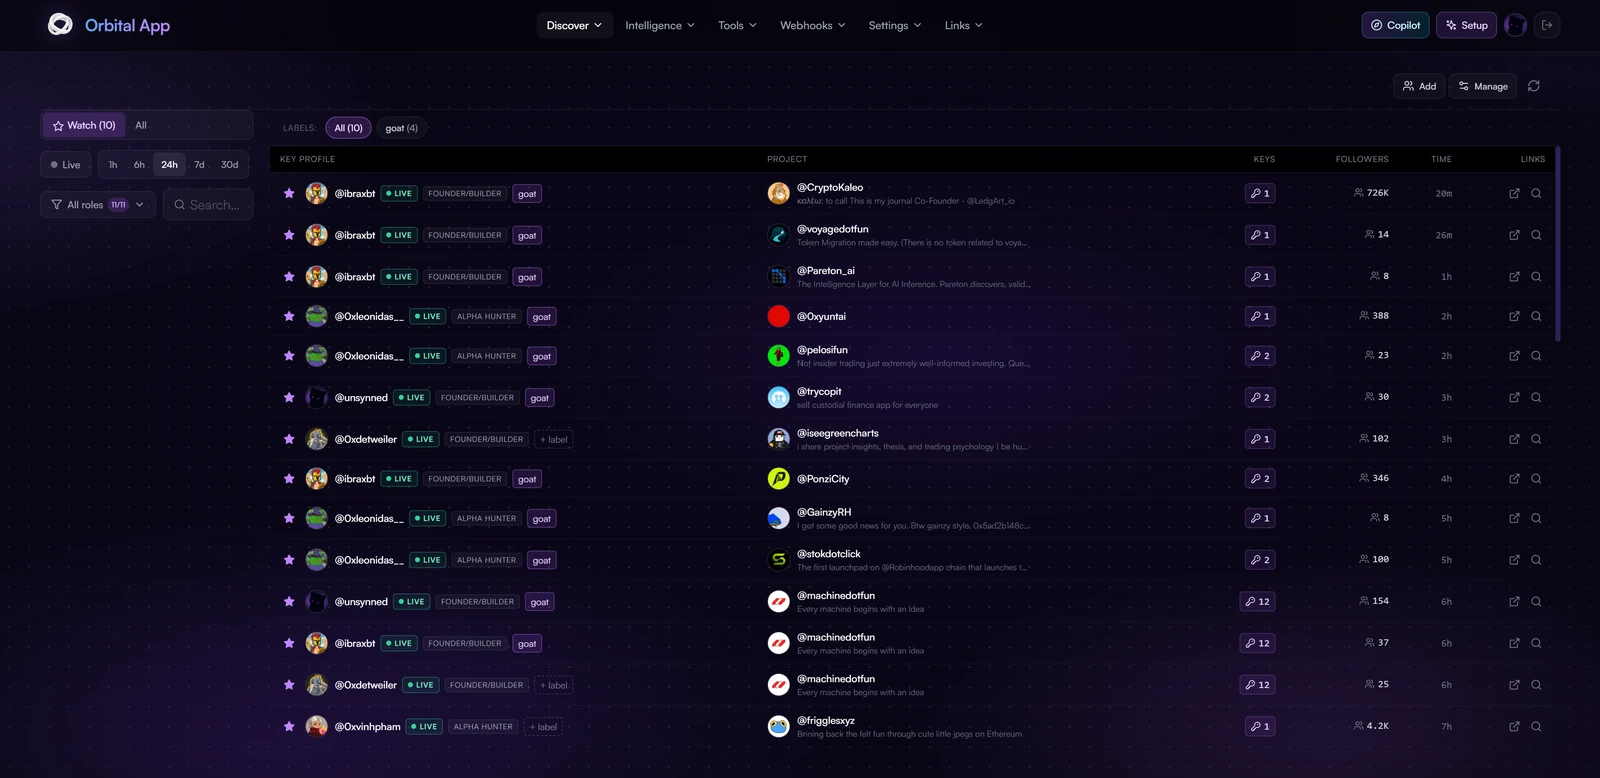Unstar the @voyagedotfun row

[x=289, y=235]
